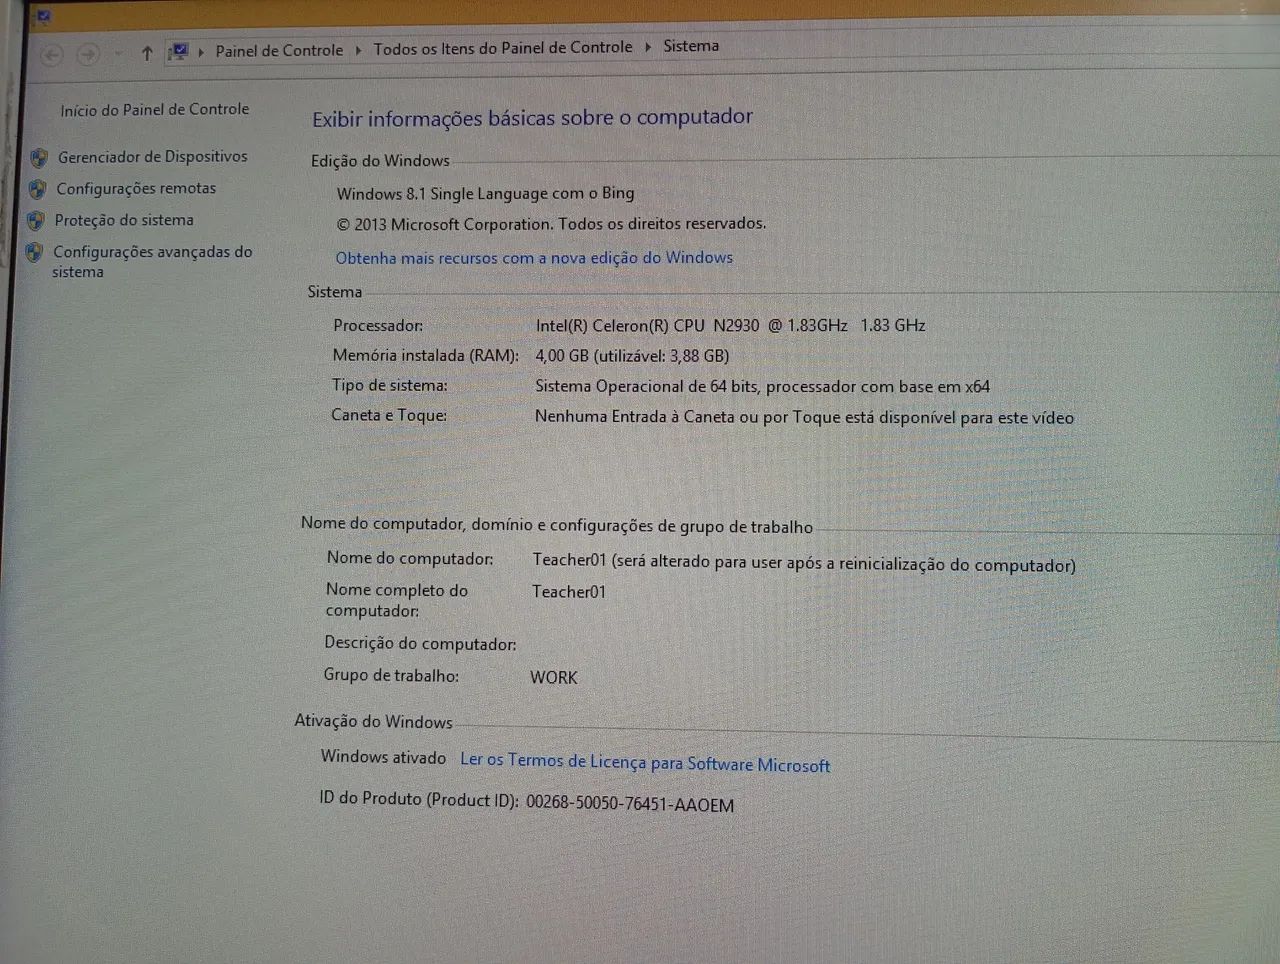Screen dimensions: 1280x964
Task: Select the computer icon in the address bar
Action: pos(178,51)
